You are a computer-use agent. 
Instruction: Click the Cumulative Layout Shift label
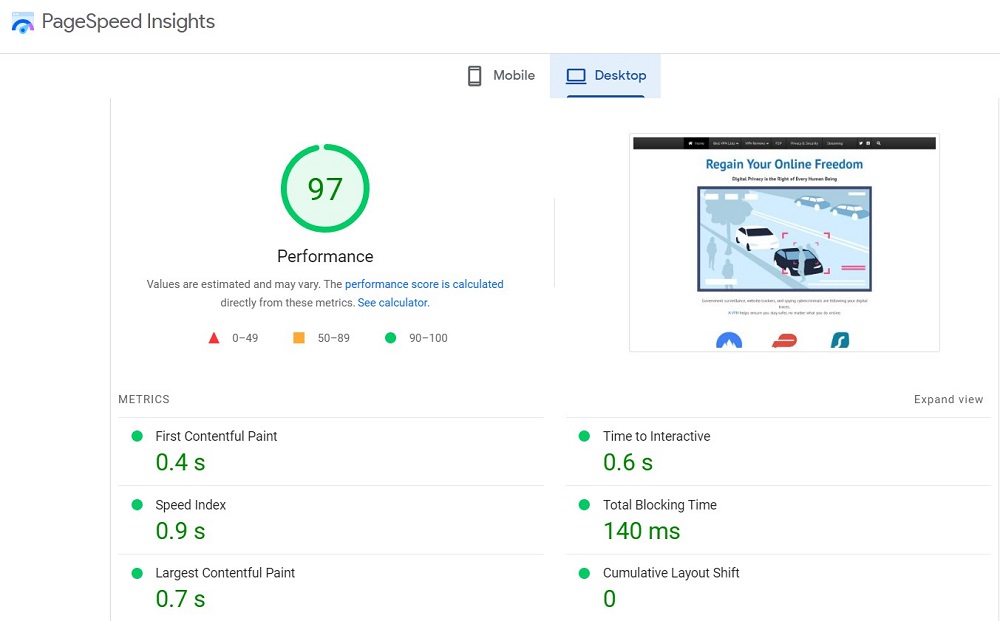(672, 573)
